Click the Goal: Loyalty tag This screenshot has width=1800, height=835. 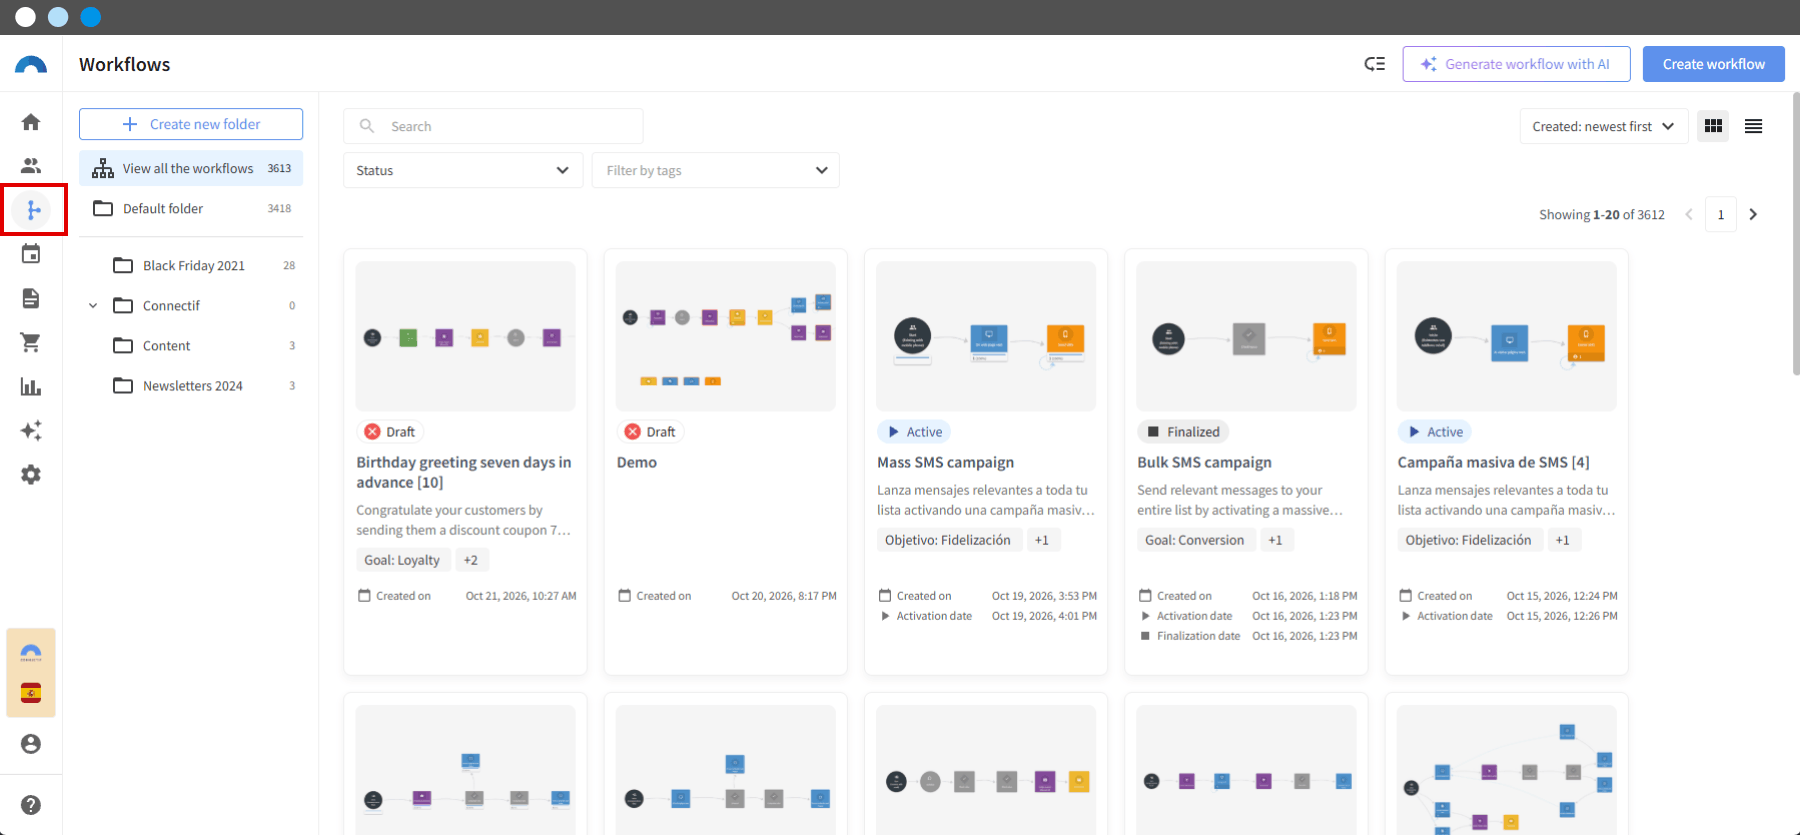tap(402, 560)
